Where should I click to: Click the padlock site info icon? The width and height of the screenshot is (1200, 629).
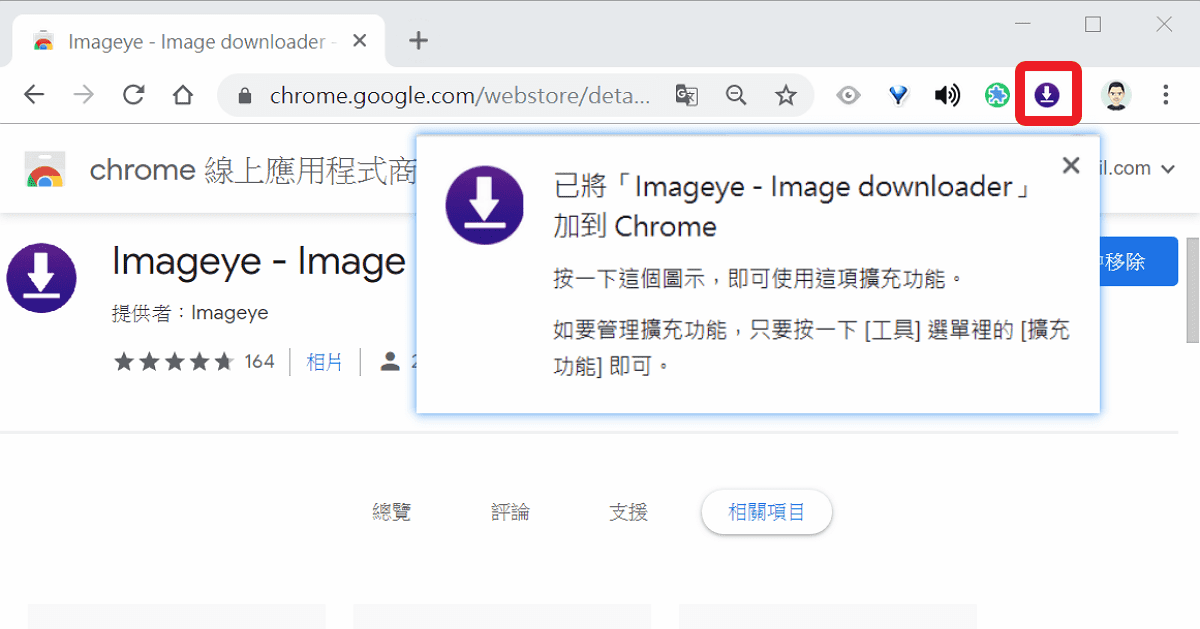[243, 96]
